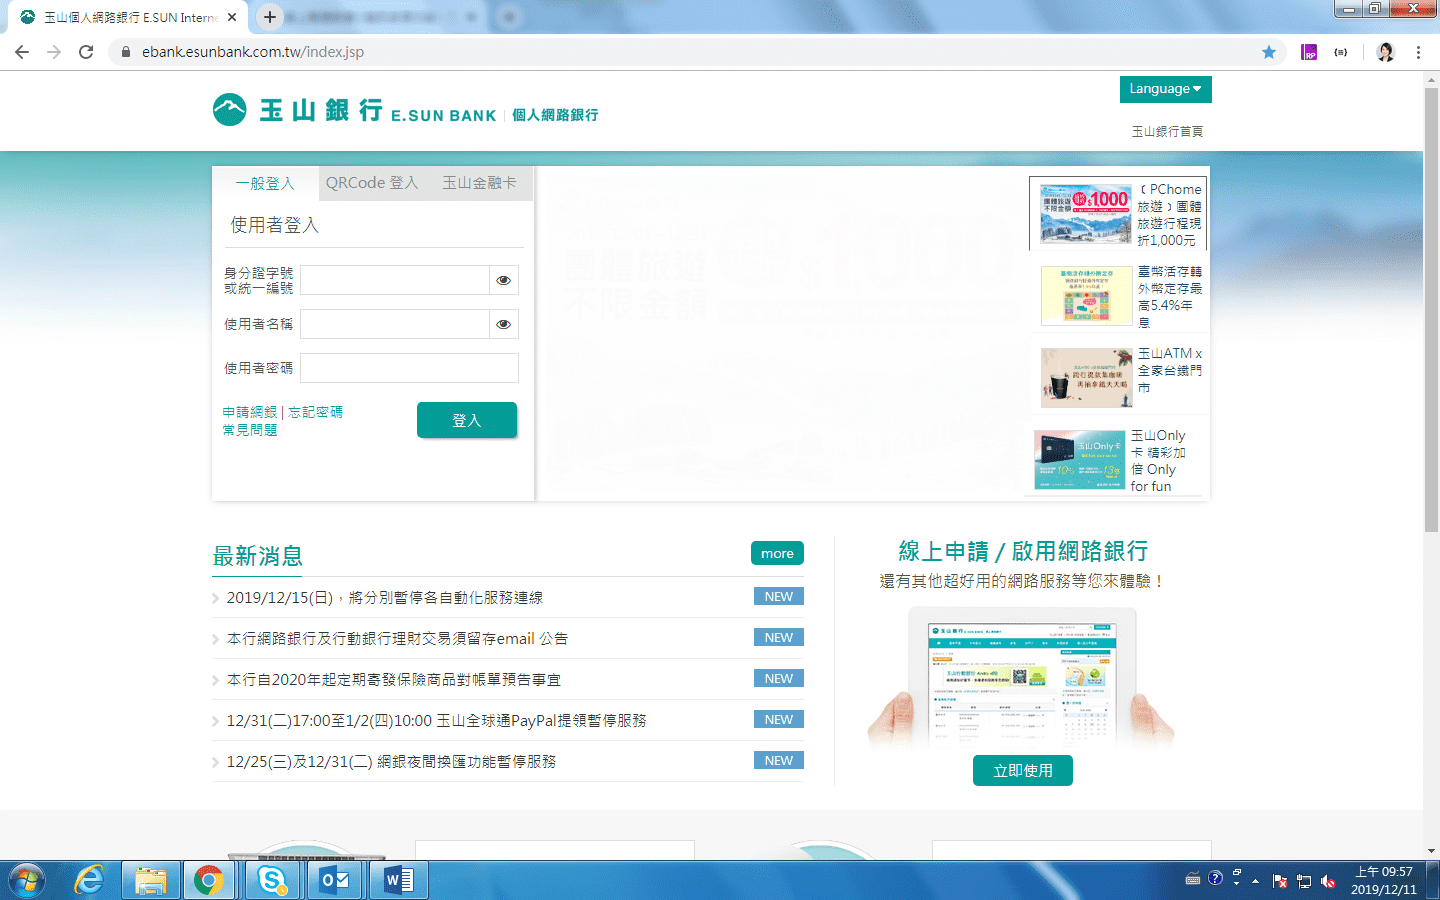Image resolution: width=1440 pixels, height=900 pixels.
Task: Click the tablet online banking preview image
Action: [1022, 680]
